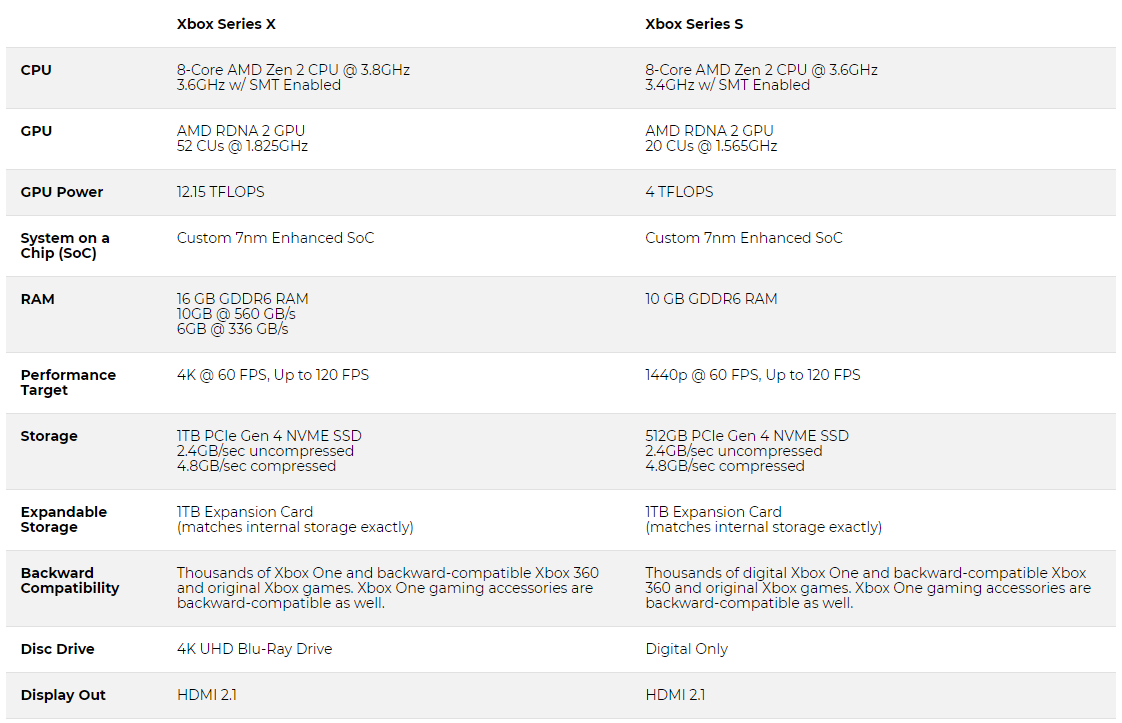Click the System on a Chip row label
Screen dimensions: 1122x723
coord(65,246)
